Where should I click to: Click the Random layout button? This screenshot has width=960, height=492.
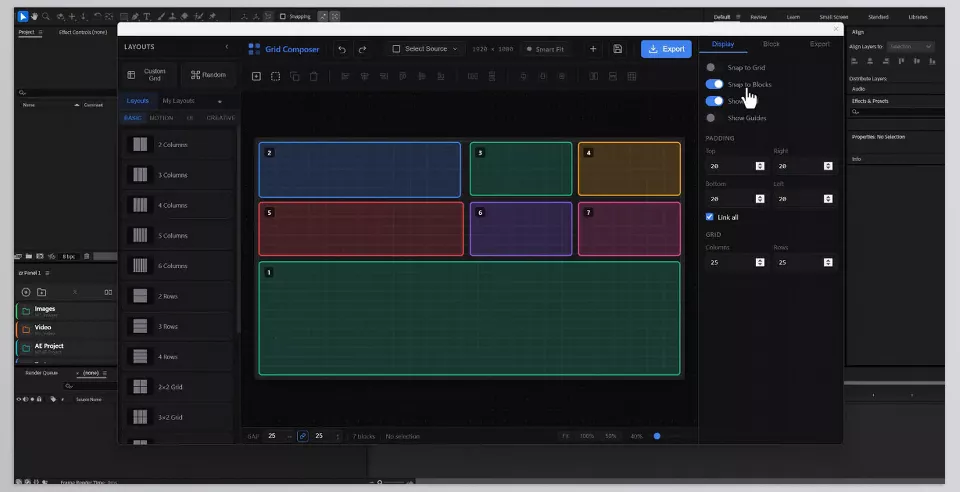click(x=208, y=75)
